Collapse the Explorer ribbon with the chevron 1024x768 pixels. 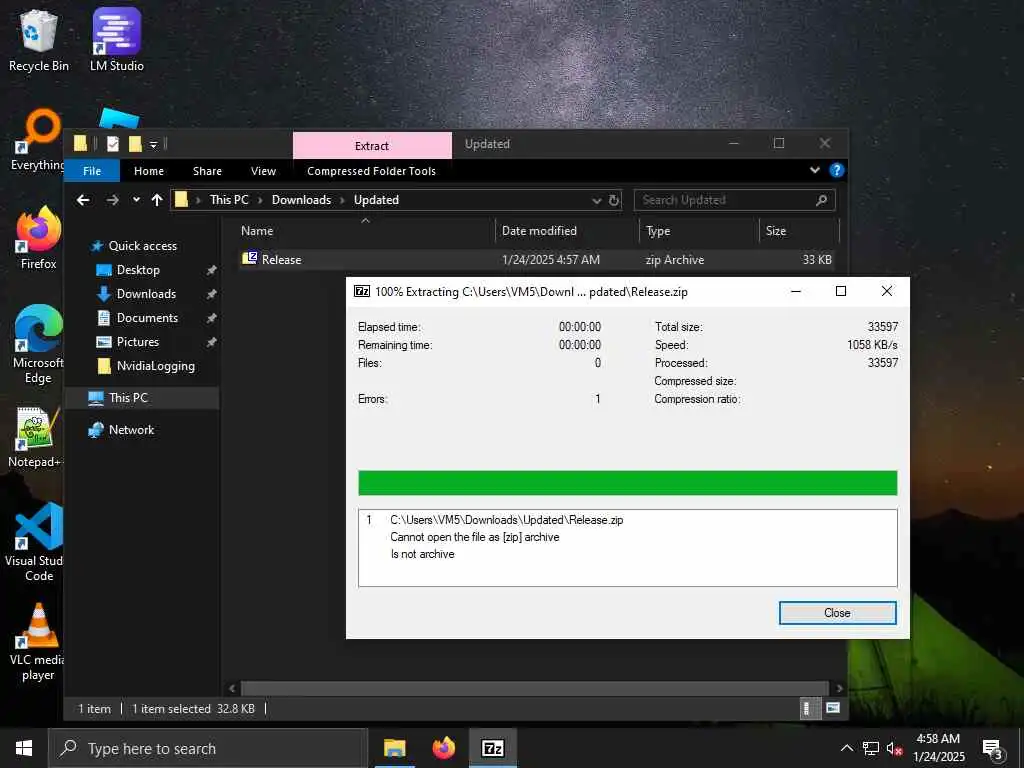pos(814,170)
